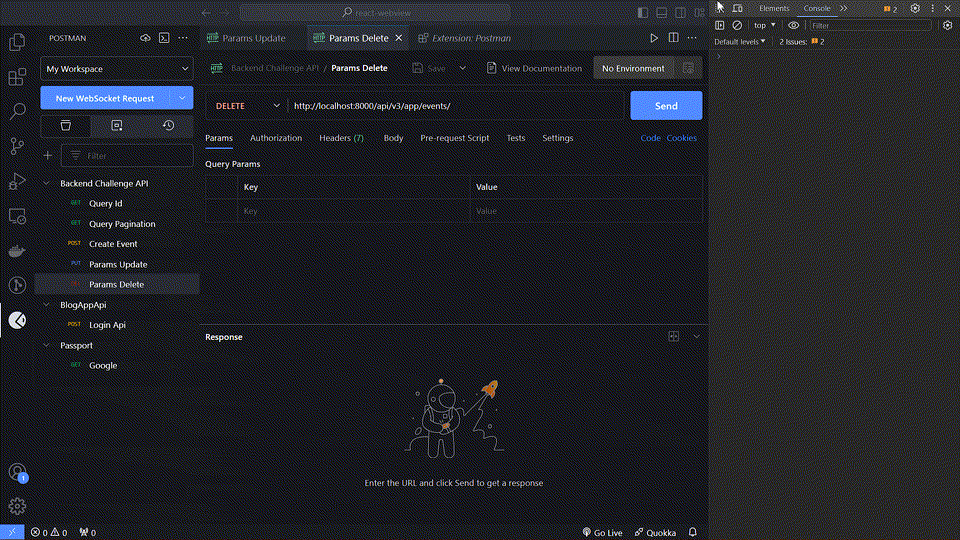The width and height of the screenshot is (960, 540).
Task: Click the Save button
Action: pyautogui.click(x=429, y=68)
